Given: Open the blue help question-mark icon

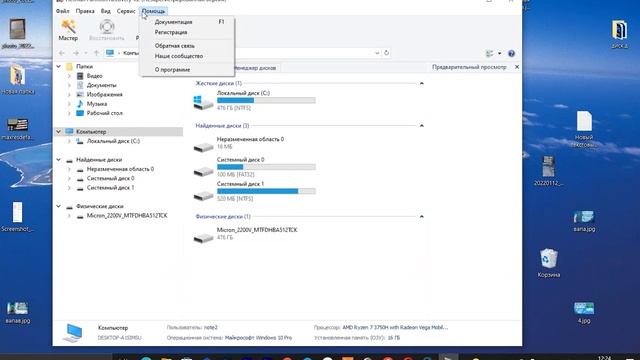Looking at the screenshot, I should (x=511, y=53).
